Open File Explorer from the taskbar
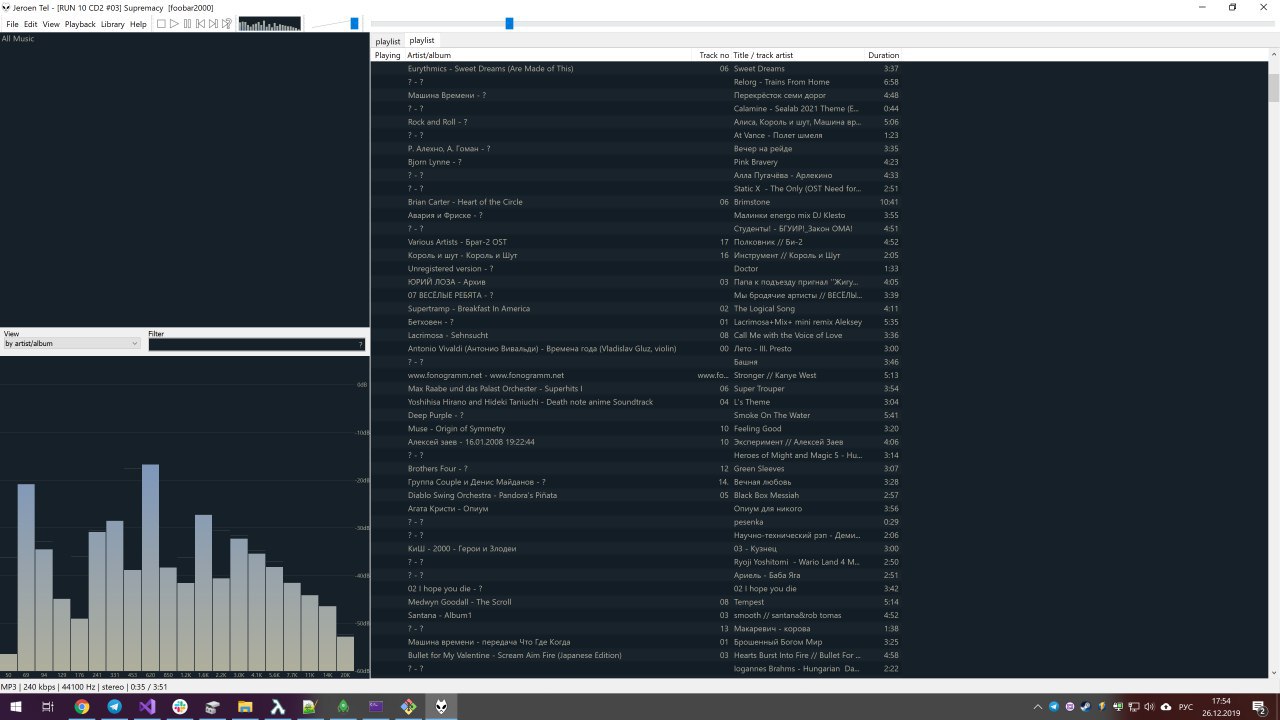Image resolution: width=1280 pixels, height=720 pixels. pyautogui.click(x=245, y=706)
